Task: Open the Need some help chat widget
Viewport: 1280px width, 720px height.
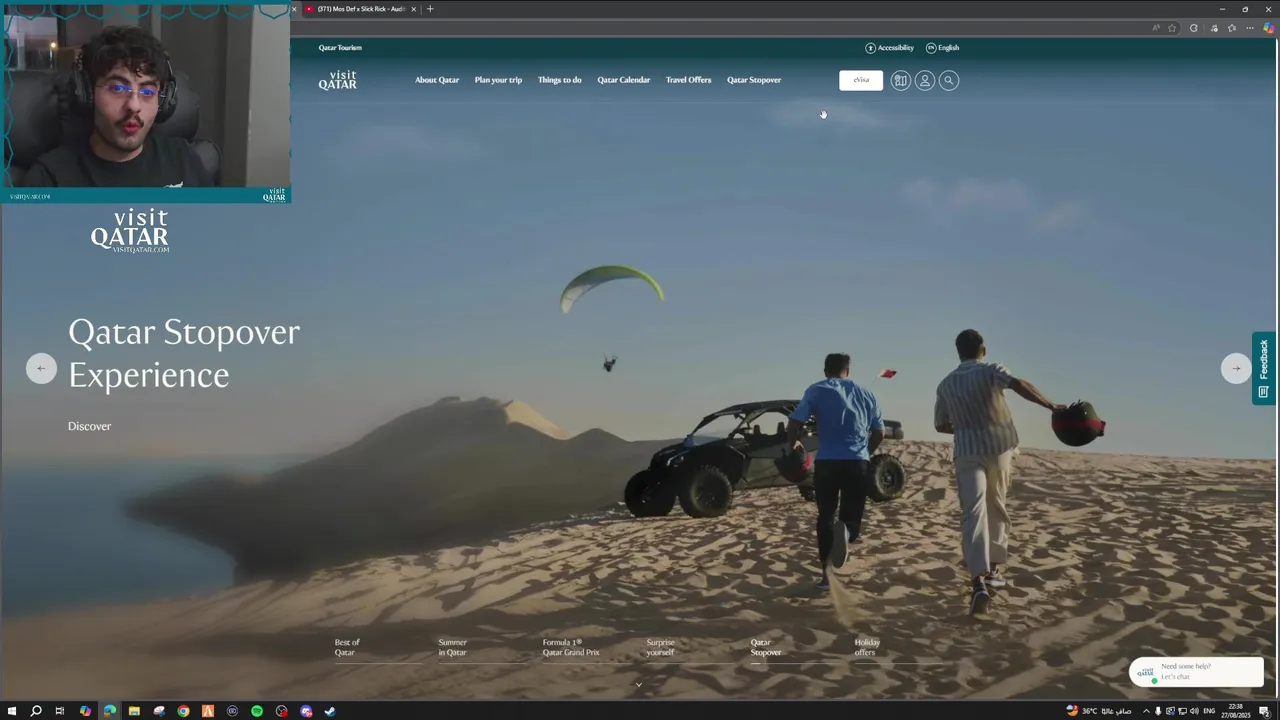Action: tap(1196, 672)
